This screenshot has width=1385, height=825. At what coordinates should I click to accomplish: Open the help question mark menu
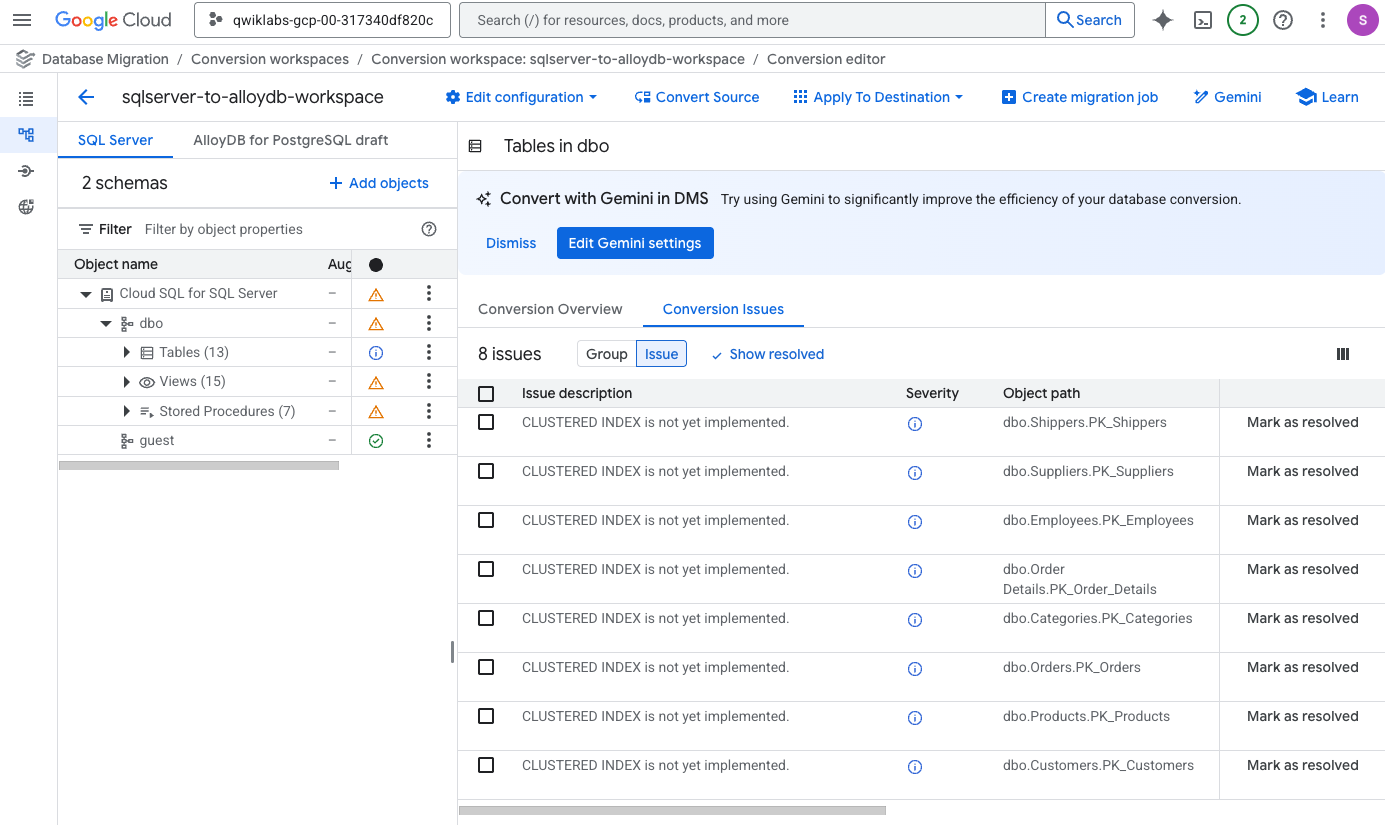(x=1283, y=20)
